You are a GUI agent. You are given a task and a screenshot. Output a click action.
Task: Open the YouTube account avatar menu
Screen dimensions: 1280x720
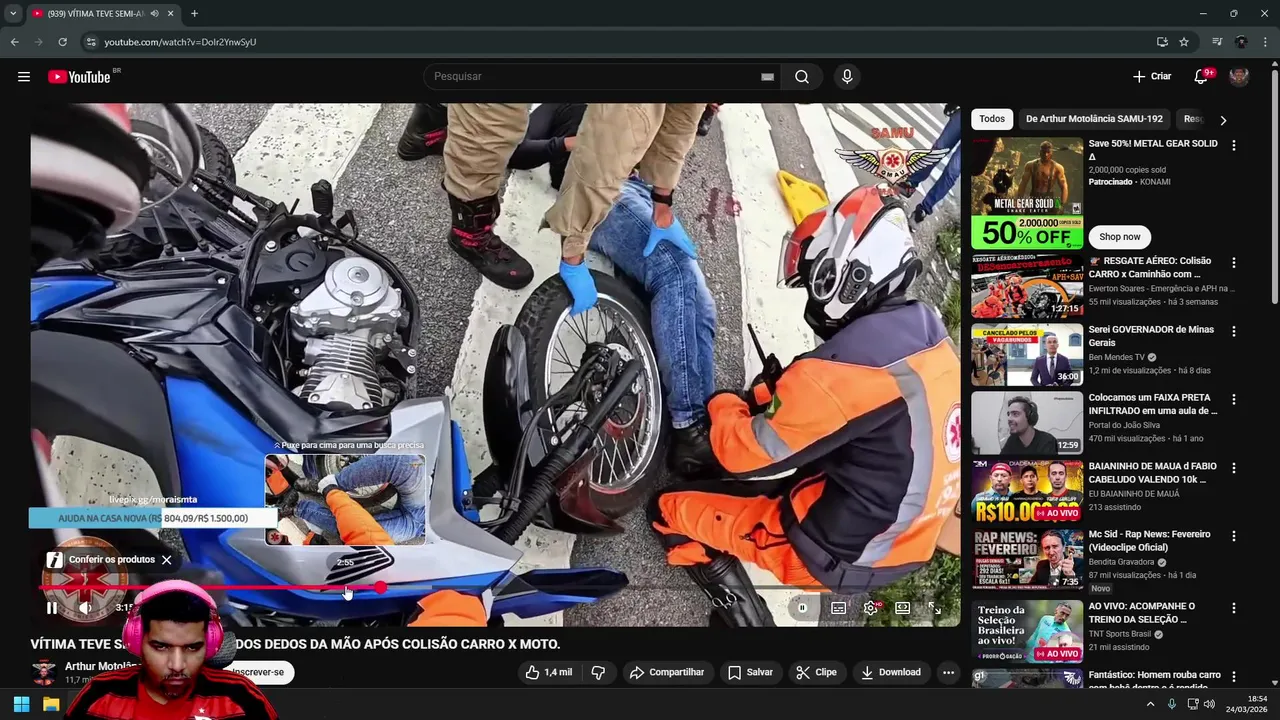coord(1239,77)
